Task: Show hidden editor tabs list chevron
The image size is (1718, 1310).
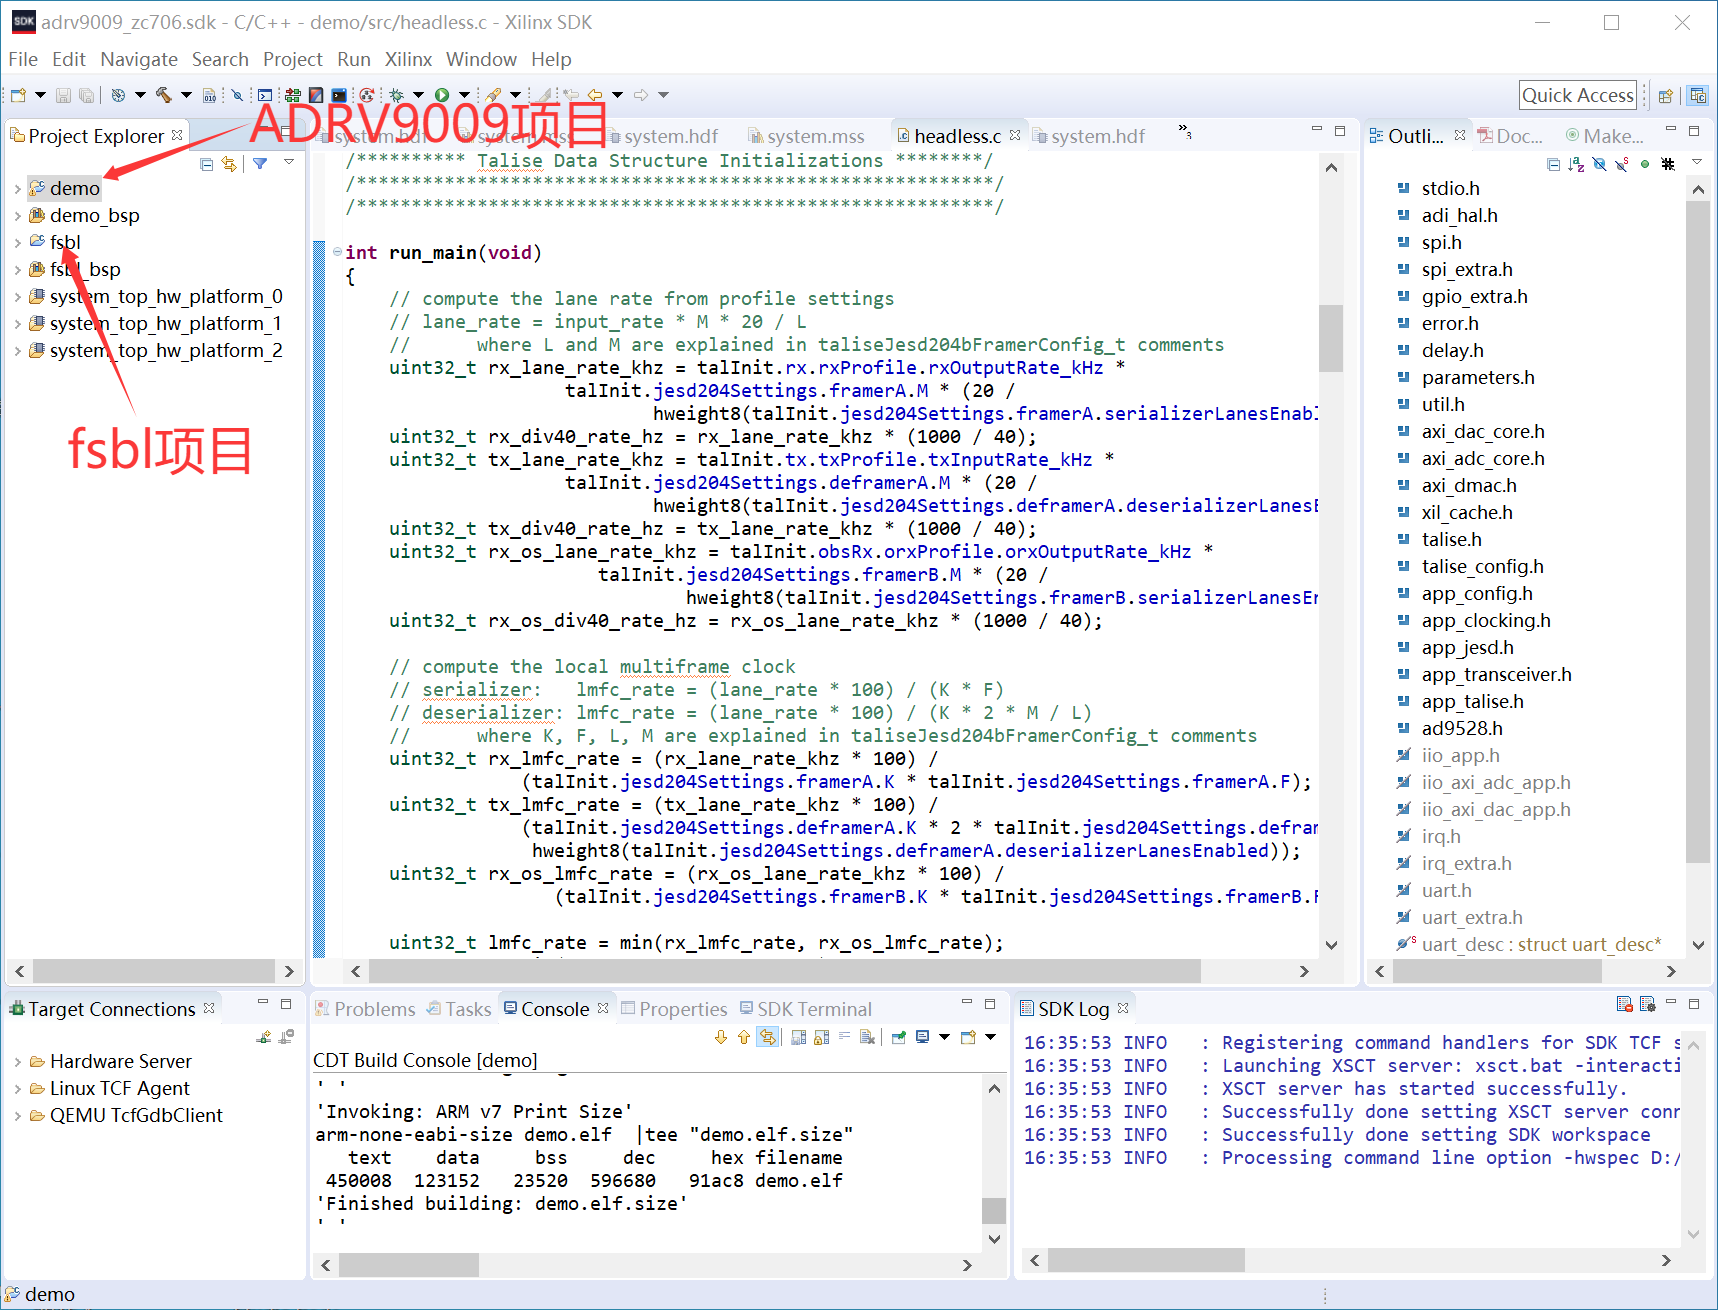Action: 1185,131
